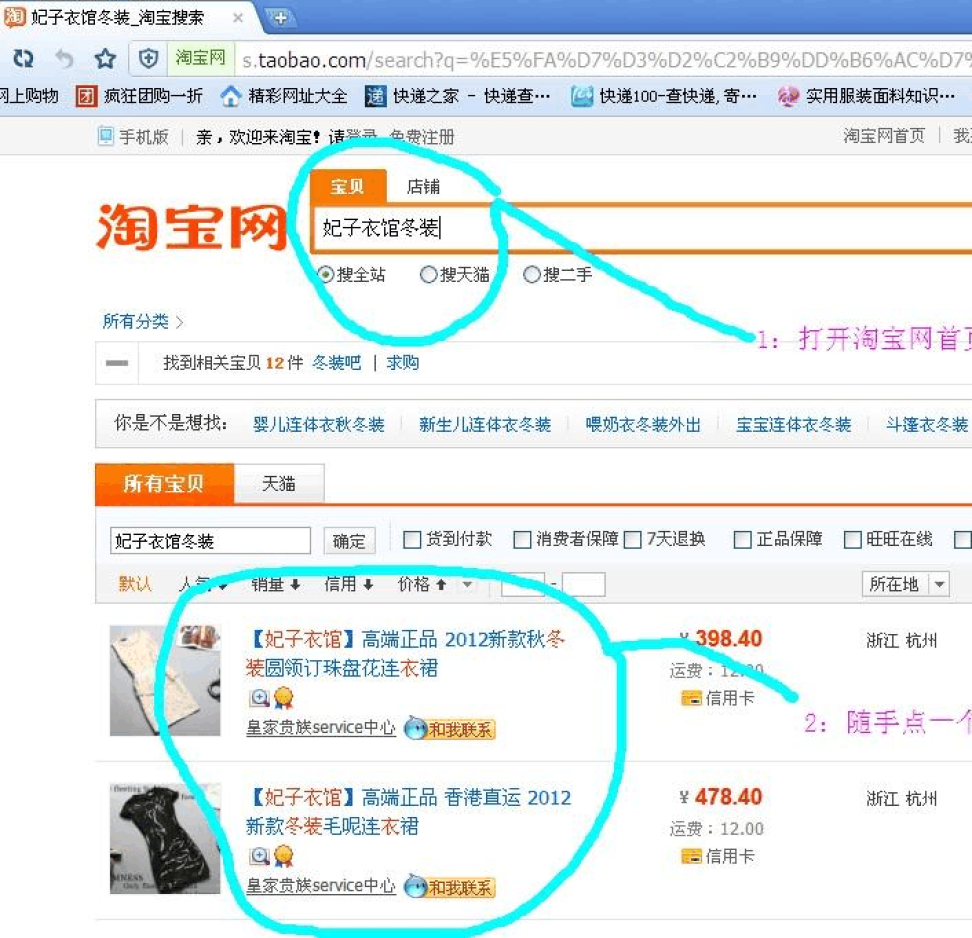Click the magnifier preview icon under second product
This screenshot has height=938, width=972.
point(259,856)
